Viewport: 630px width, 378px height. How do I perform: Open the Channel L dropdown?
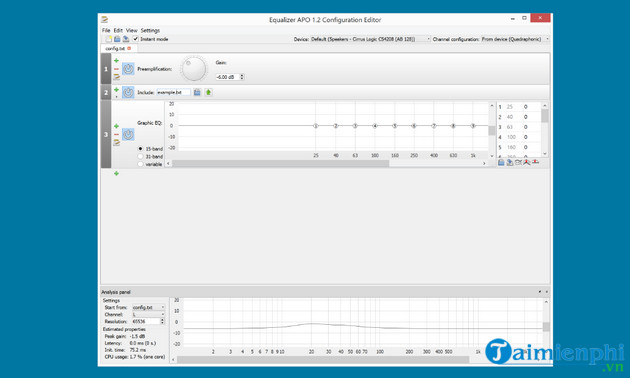tap(148, 314)
